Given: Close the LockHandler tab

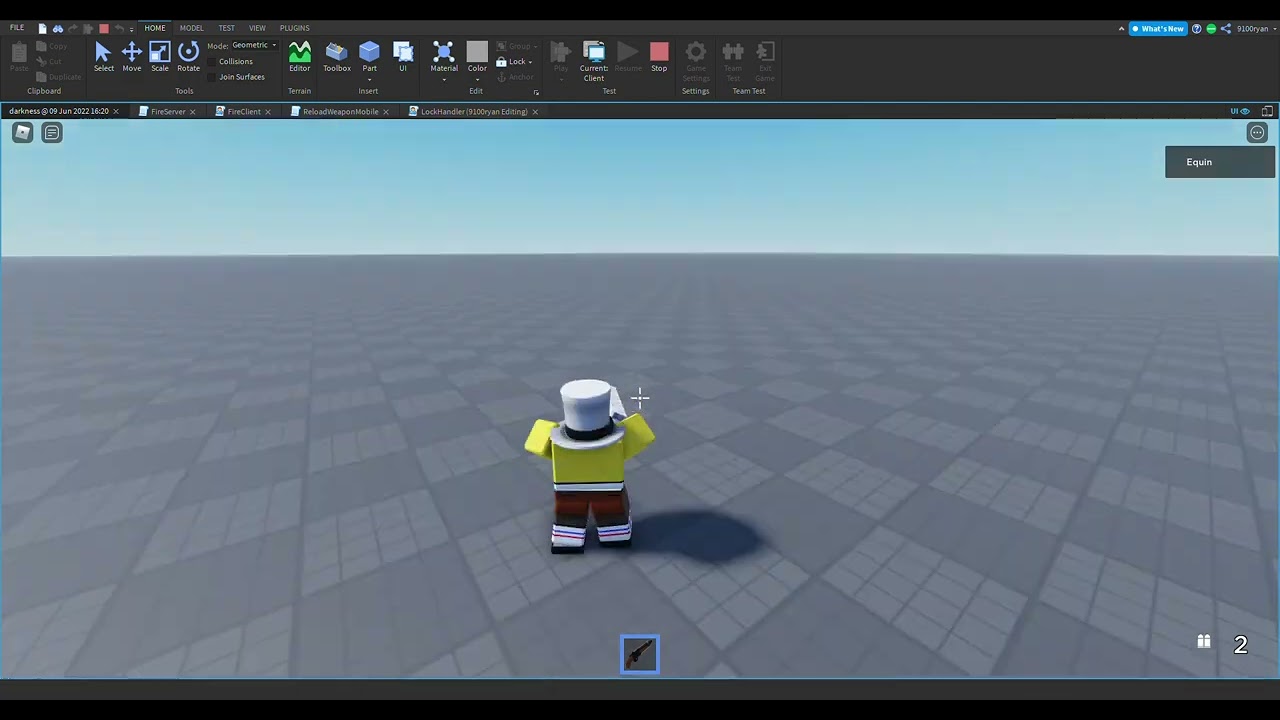Looking at the screenshot, I should [535, 111].
